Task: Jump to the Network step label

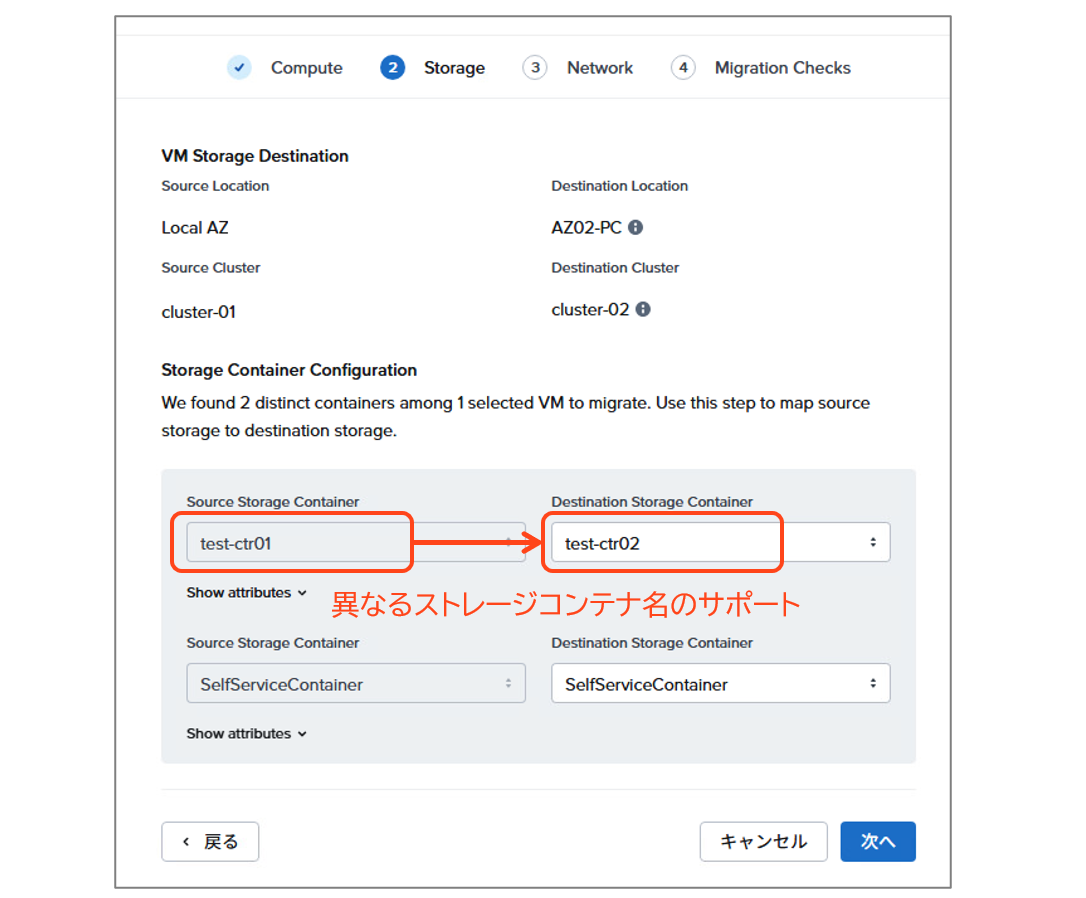Action: coord(600,68)
